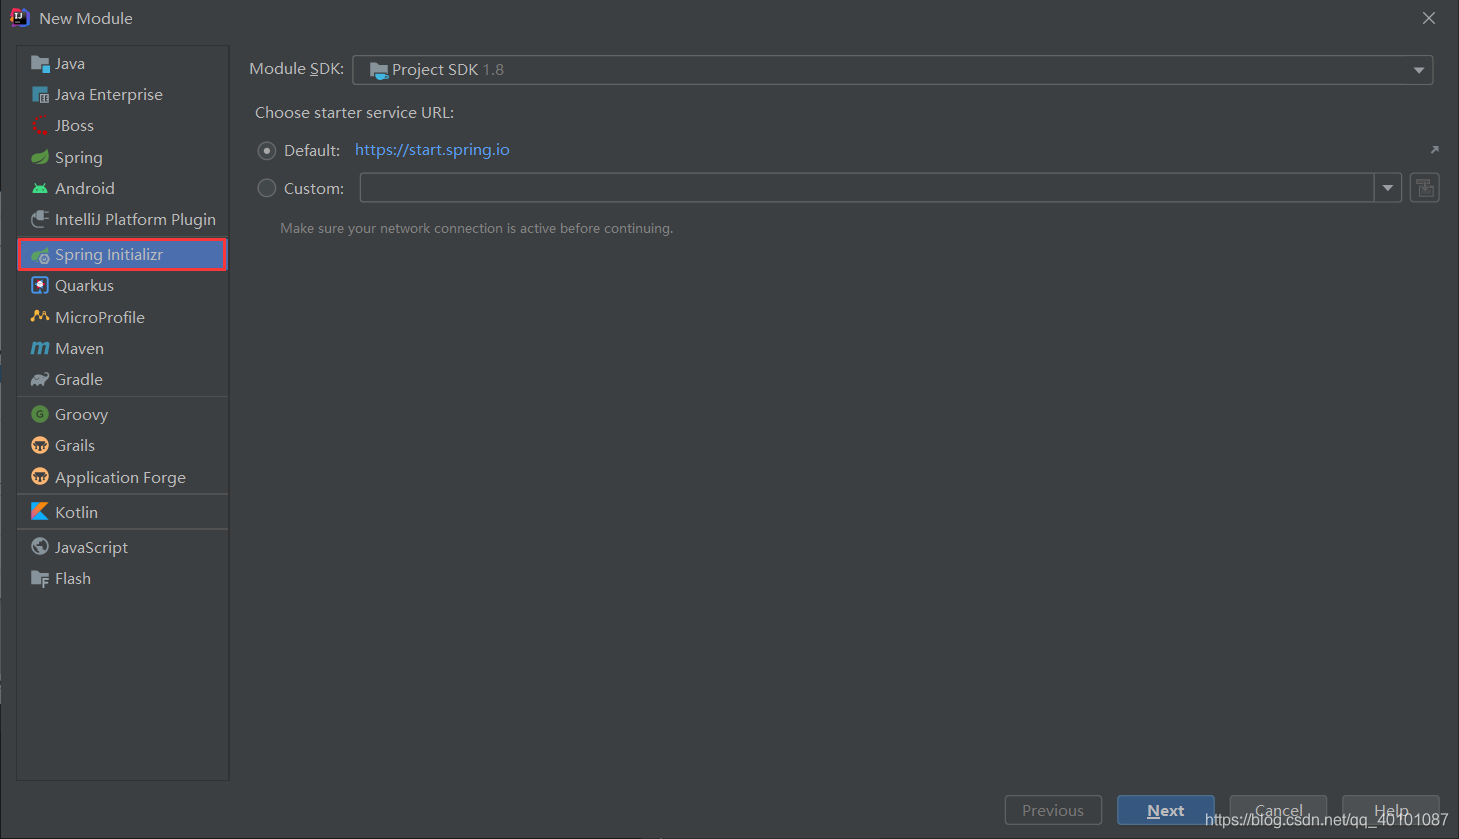Screen dimensions: 1459x839
Task: Click the Help button
Action: point(1391,810)
